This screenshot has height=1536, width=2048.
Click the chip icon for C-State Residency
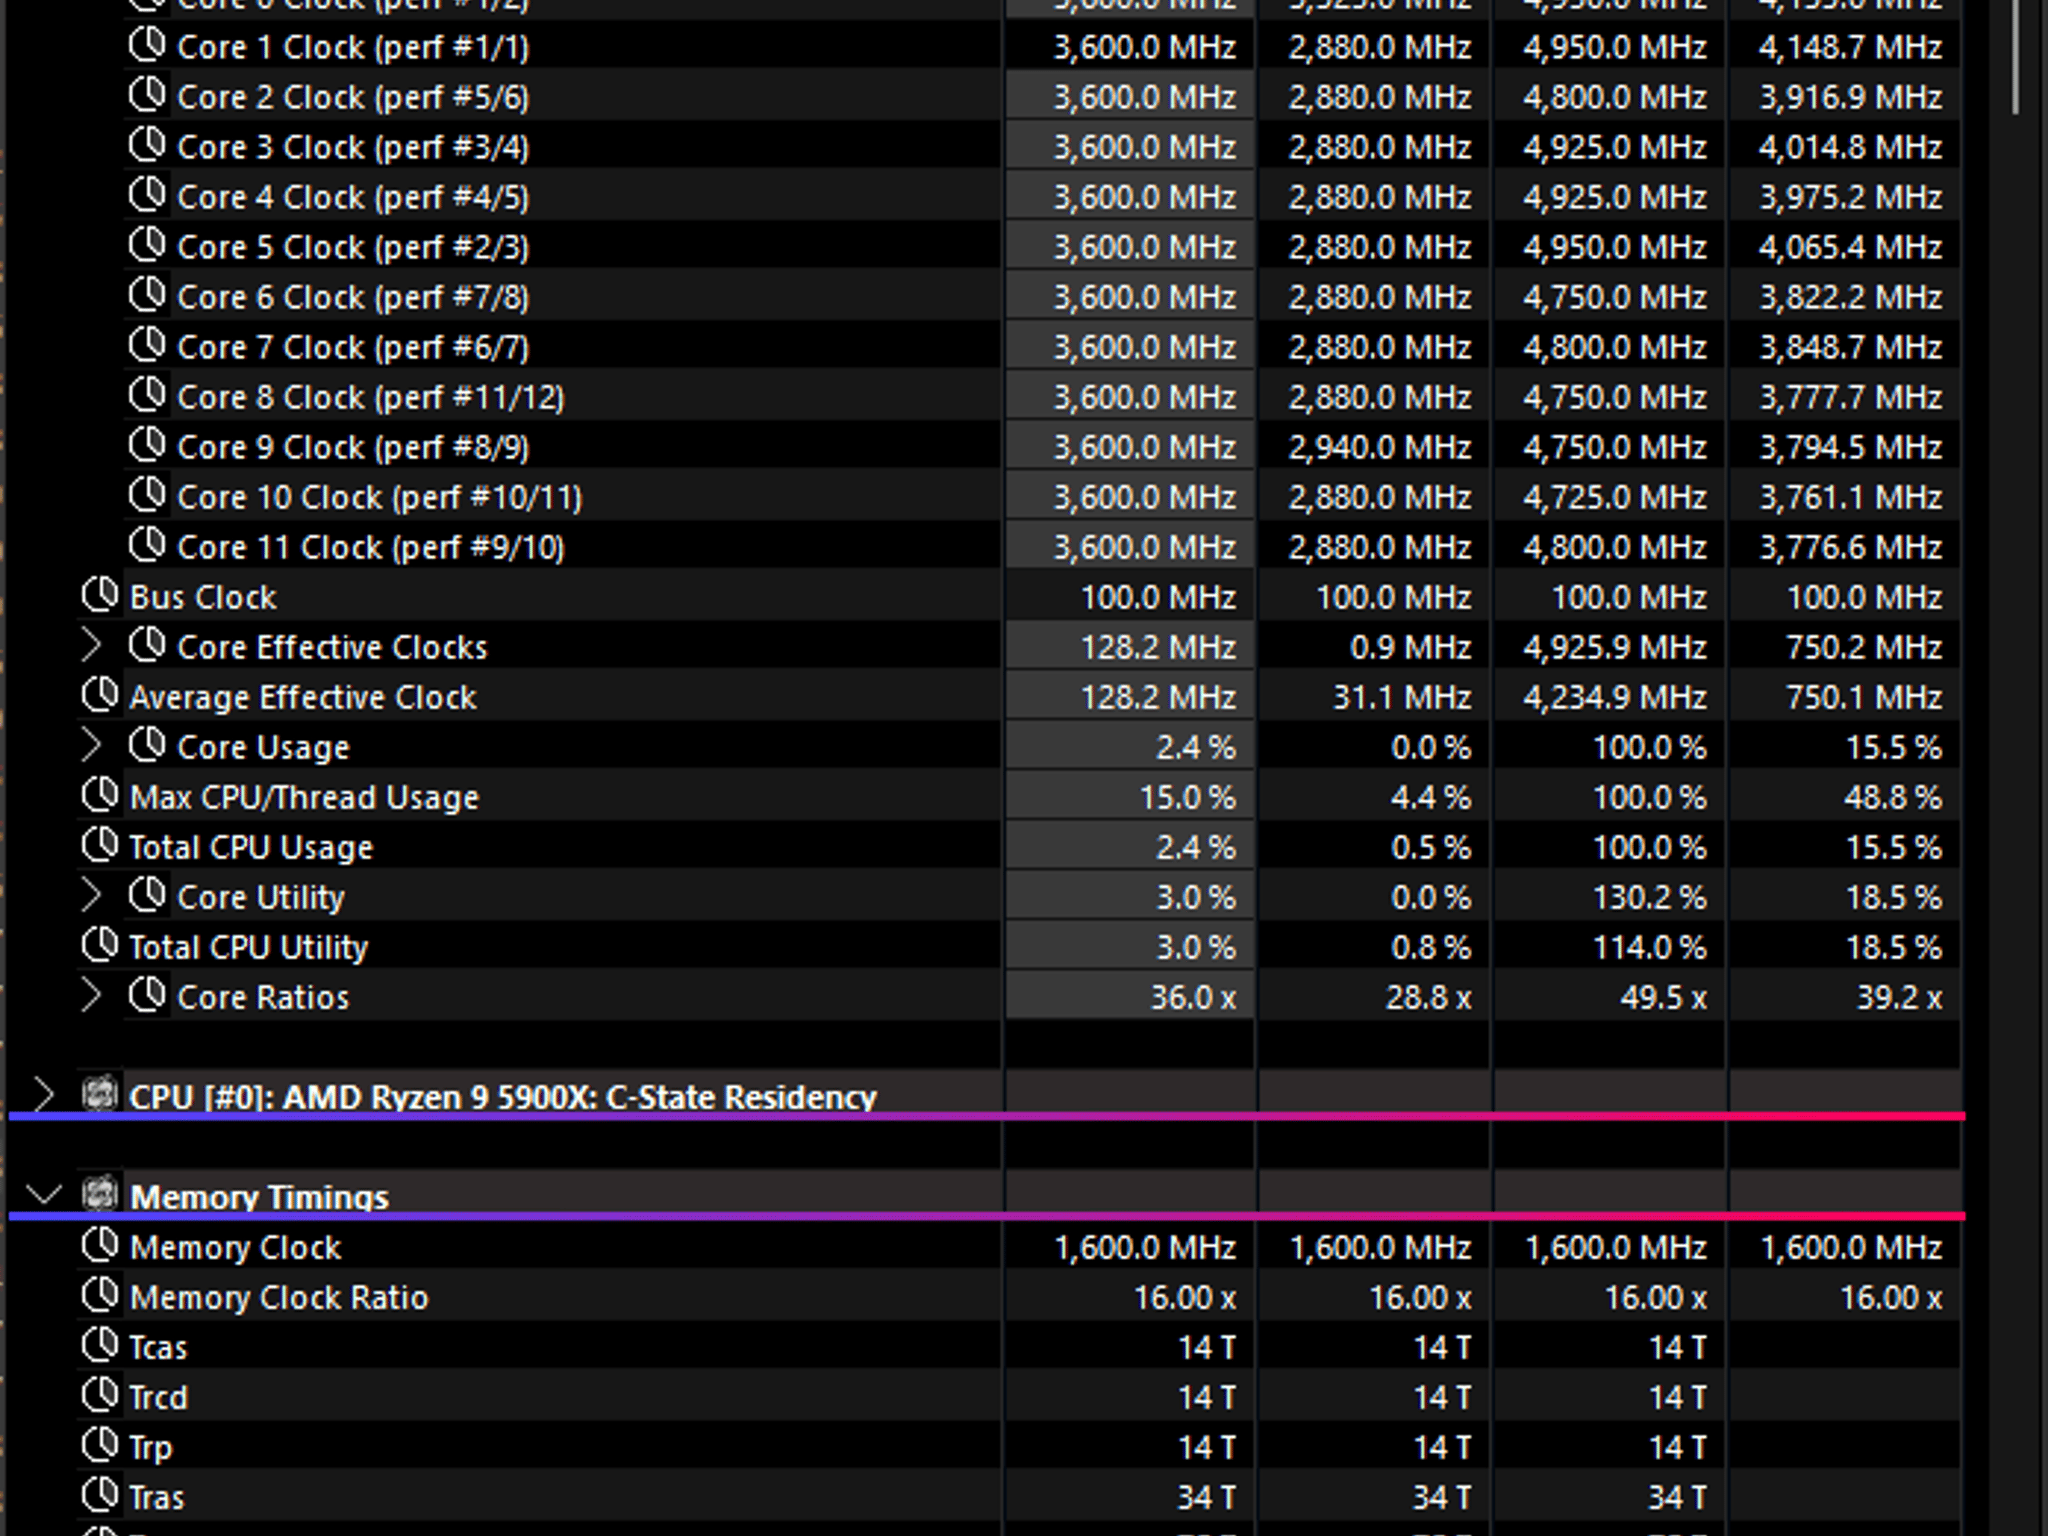[x=100, y=1093]
